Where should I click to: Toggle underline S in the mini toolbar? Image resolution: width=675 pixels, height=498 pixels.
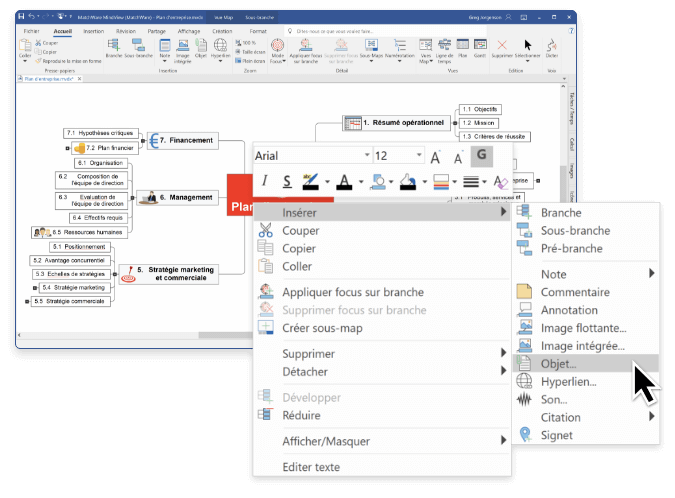[x=287, y=181]
